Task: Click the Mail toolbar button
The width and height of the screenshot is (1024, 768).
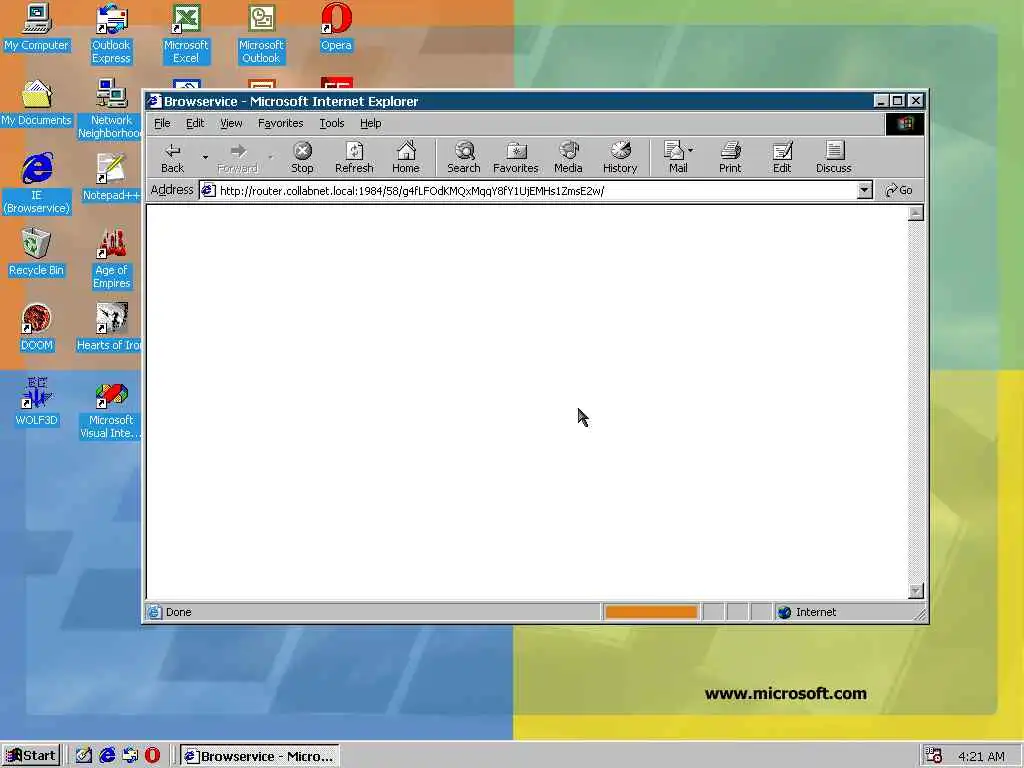Action: pos(675,158)
